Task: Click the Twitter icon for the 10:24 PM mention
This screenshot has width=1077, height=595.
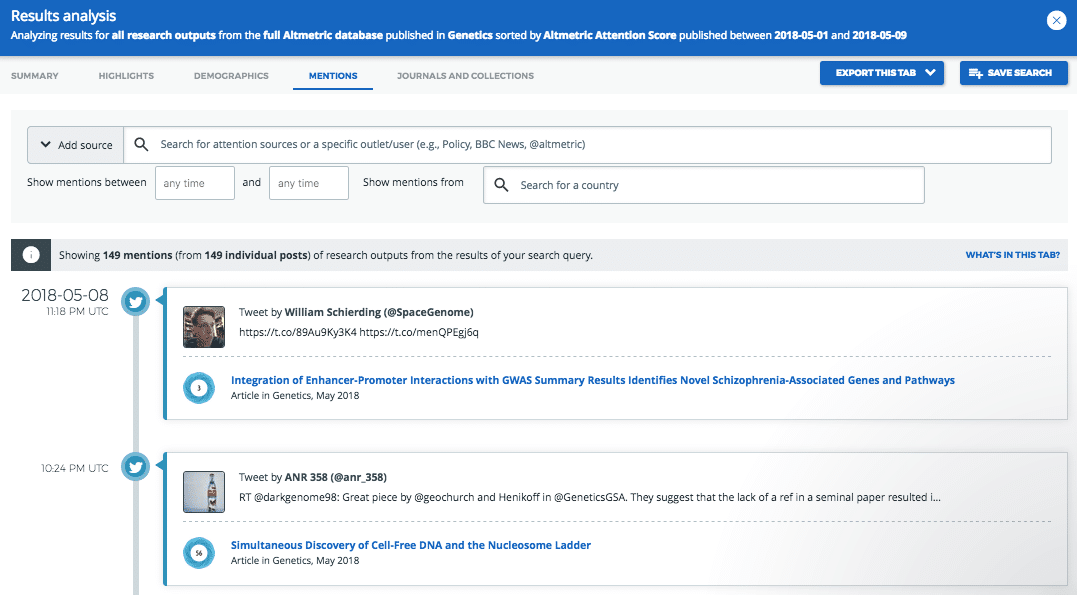Action: 136,467
